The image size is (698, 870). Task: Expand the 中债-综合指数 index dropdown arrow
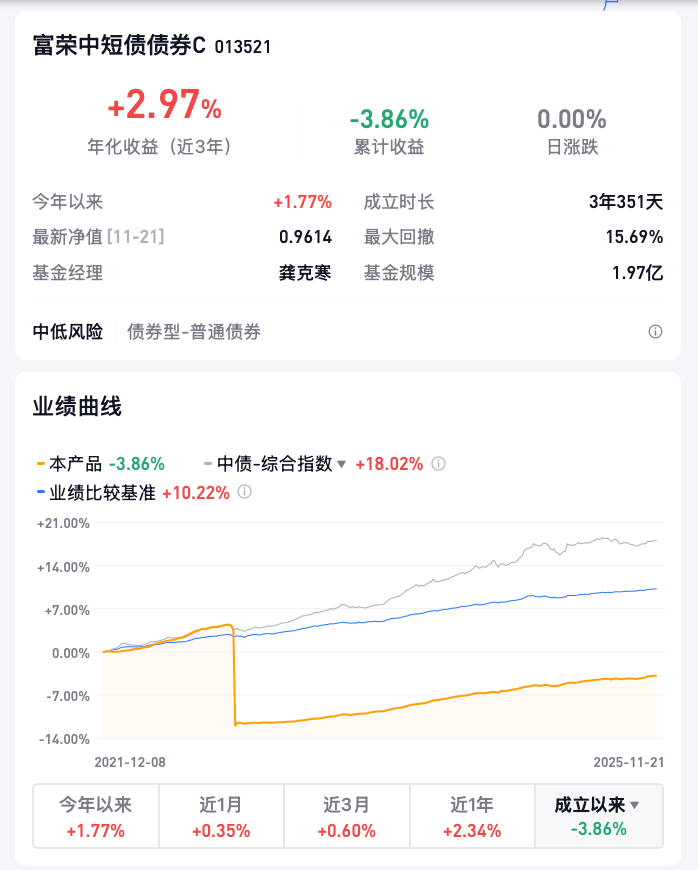pos(341,464)
